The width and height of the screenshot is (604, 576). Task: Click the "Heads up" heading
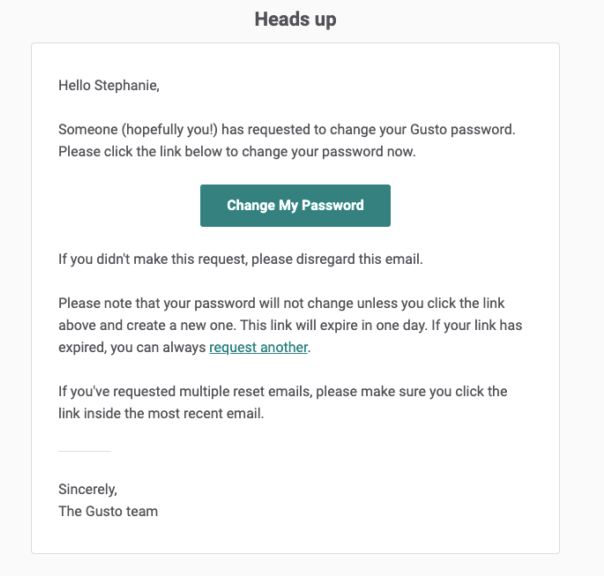[x=295, y=19]
